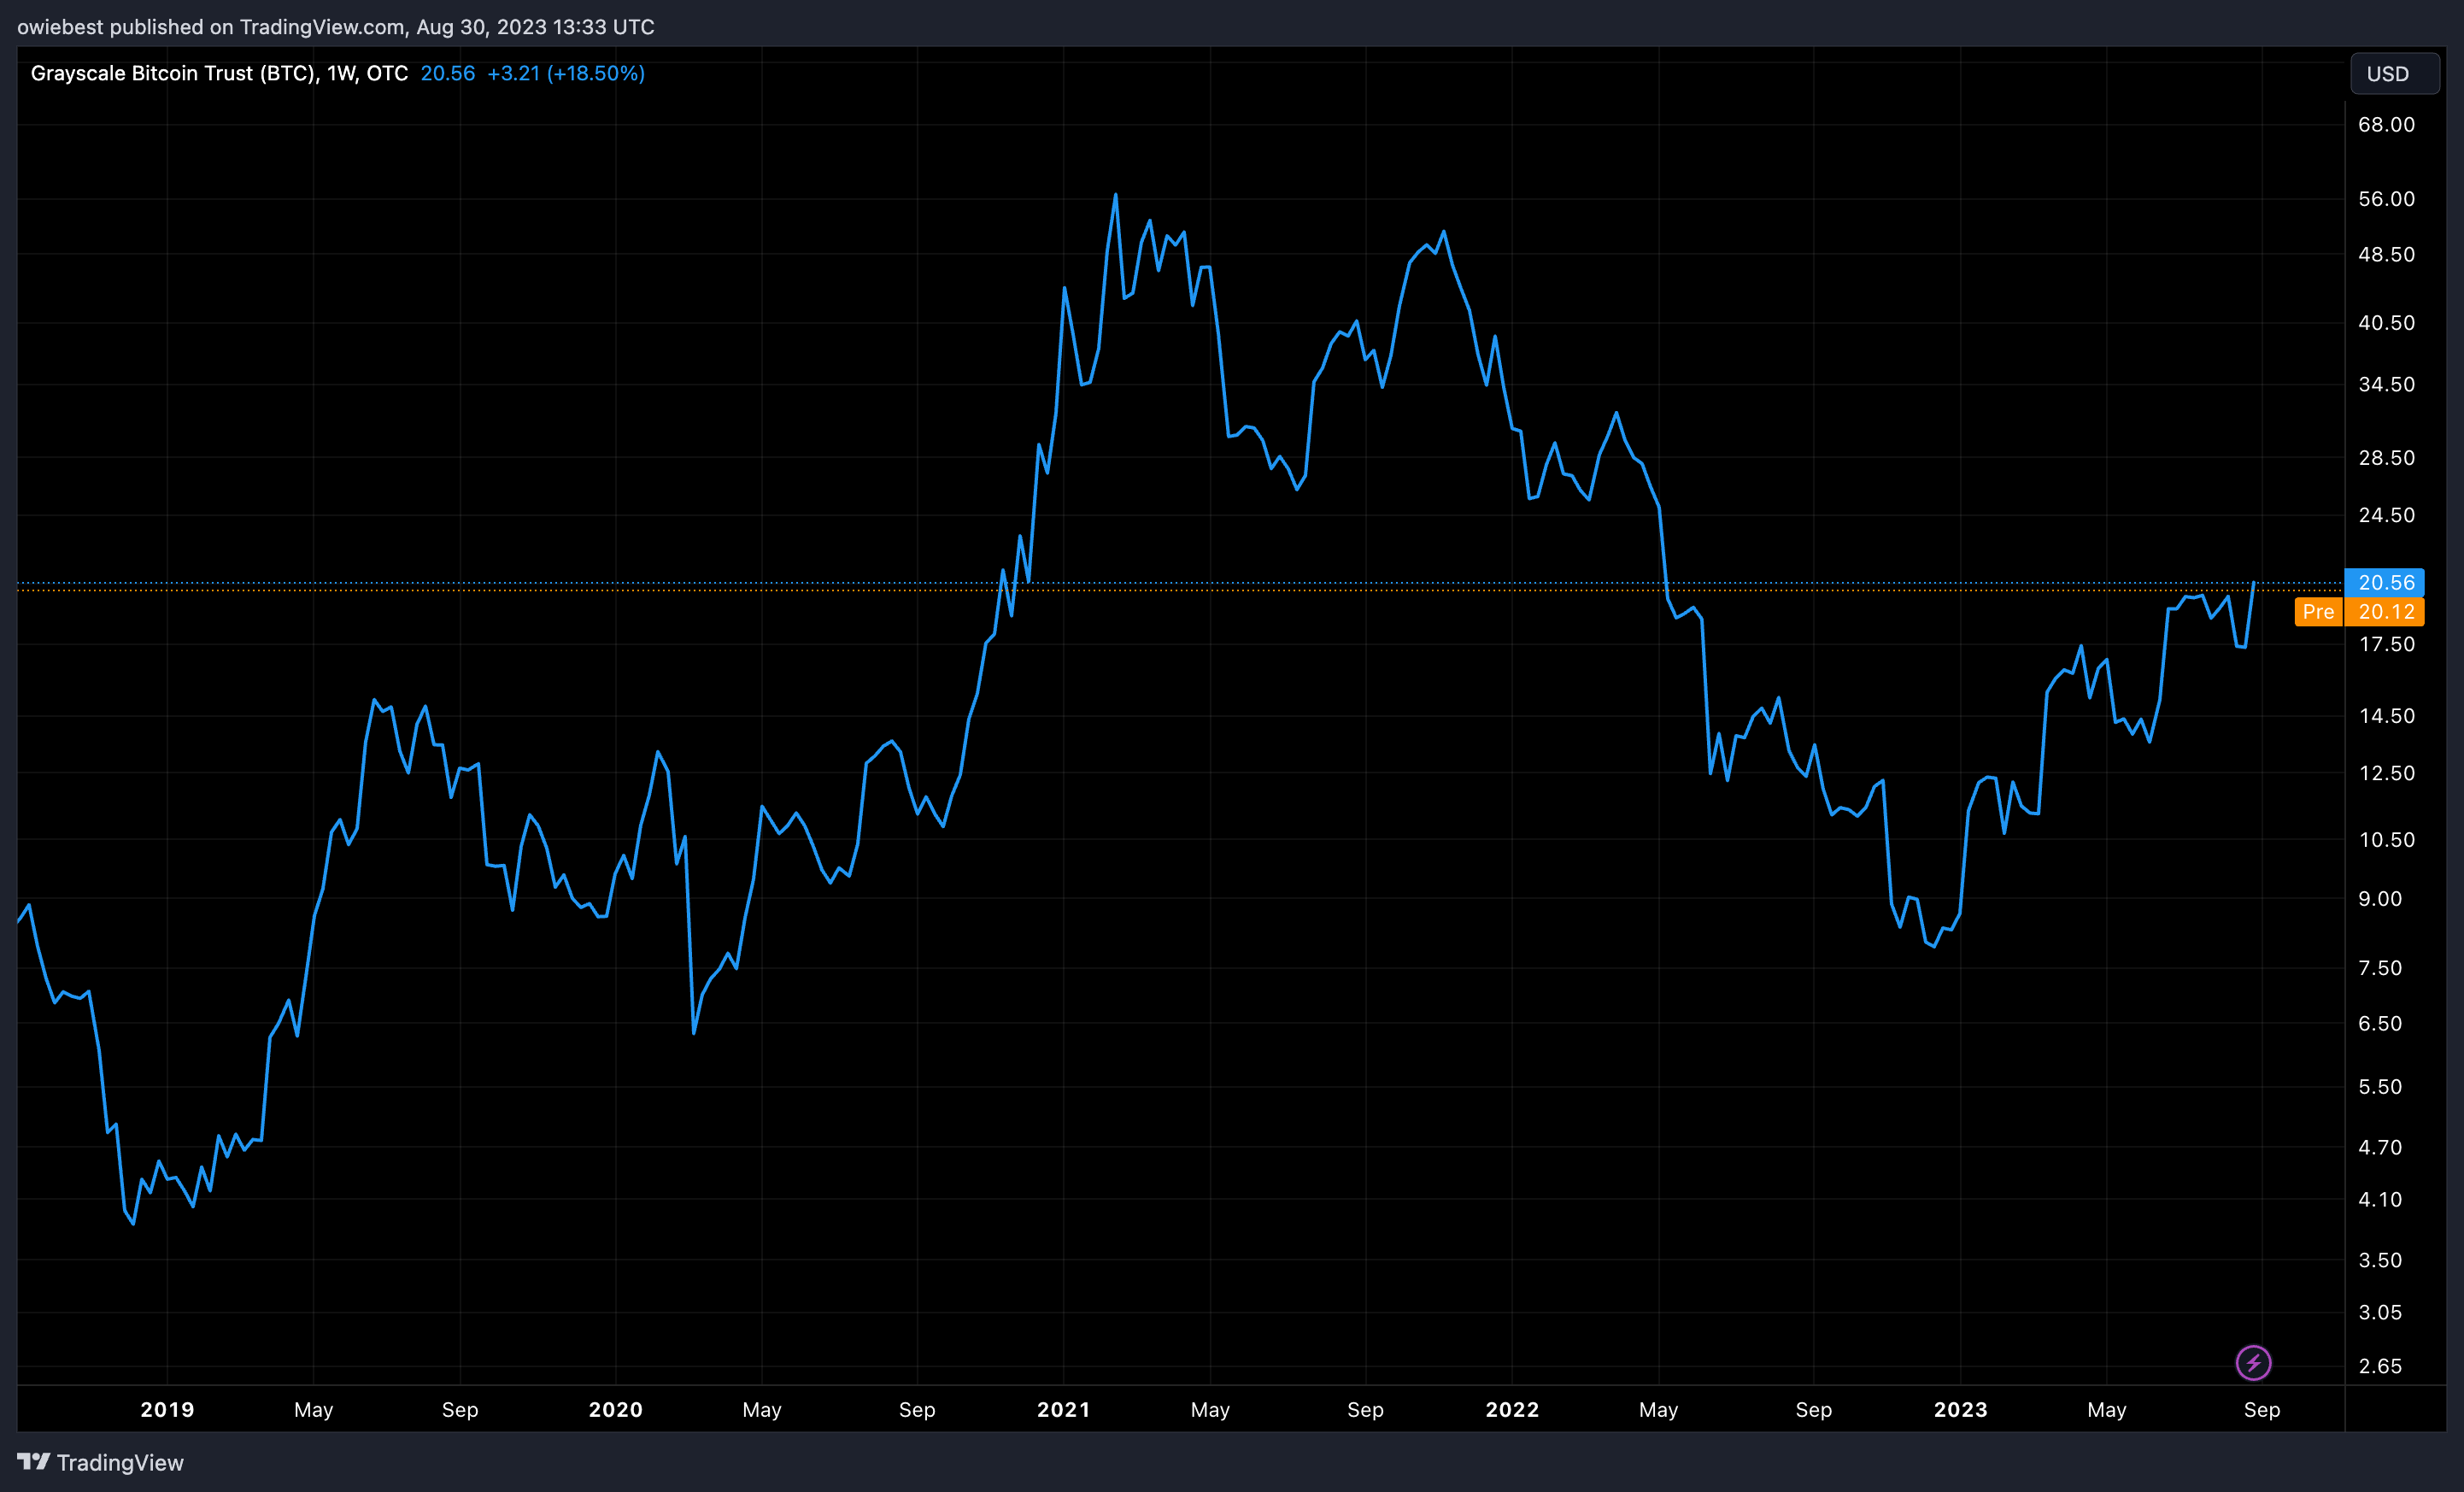Click the +3.21 (+18.50%) change text

tap(566, 73)
